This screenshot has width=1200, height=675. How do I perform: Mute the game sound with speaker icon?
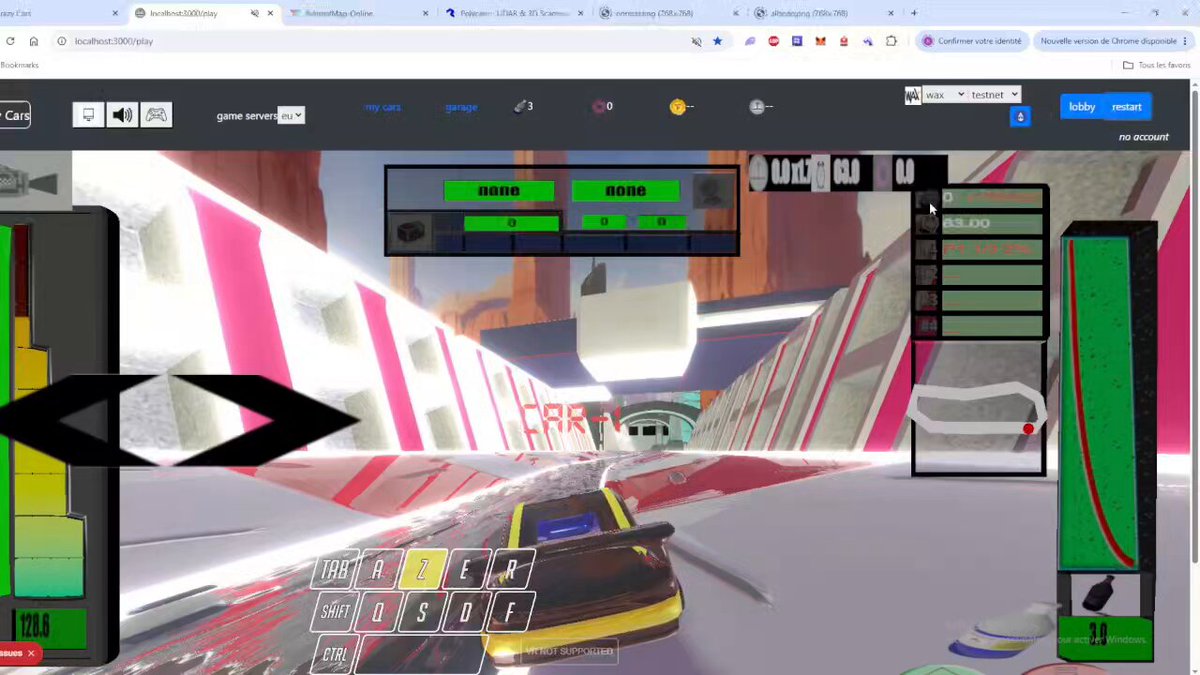pyautogui.click(x=122, y=115)
